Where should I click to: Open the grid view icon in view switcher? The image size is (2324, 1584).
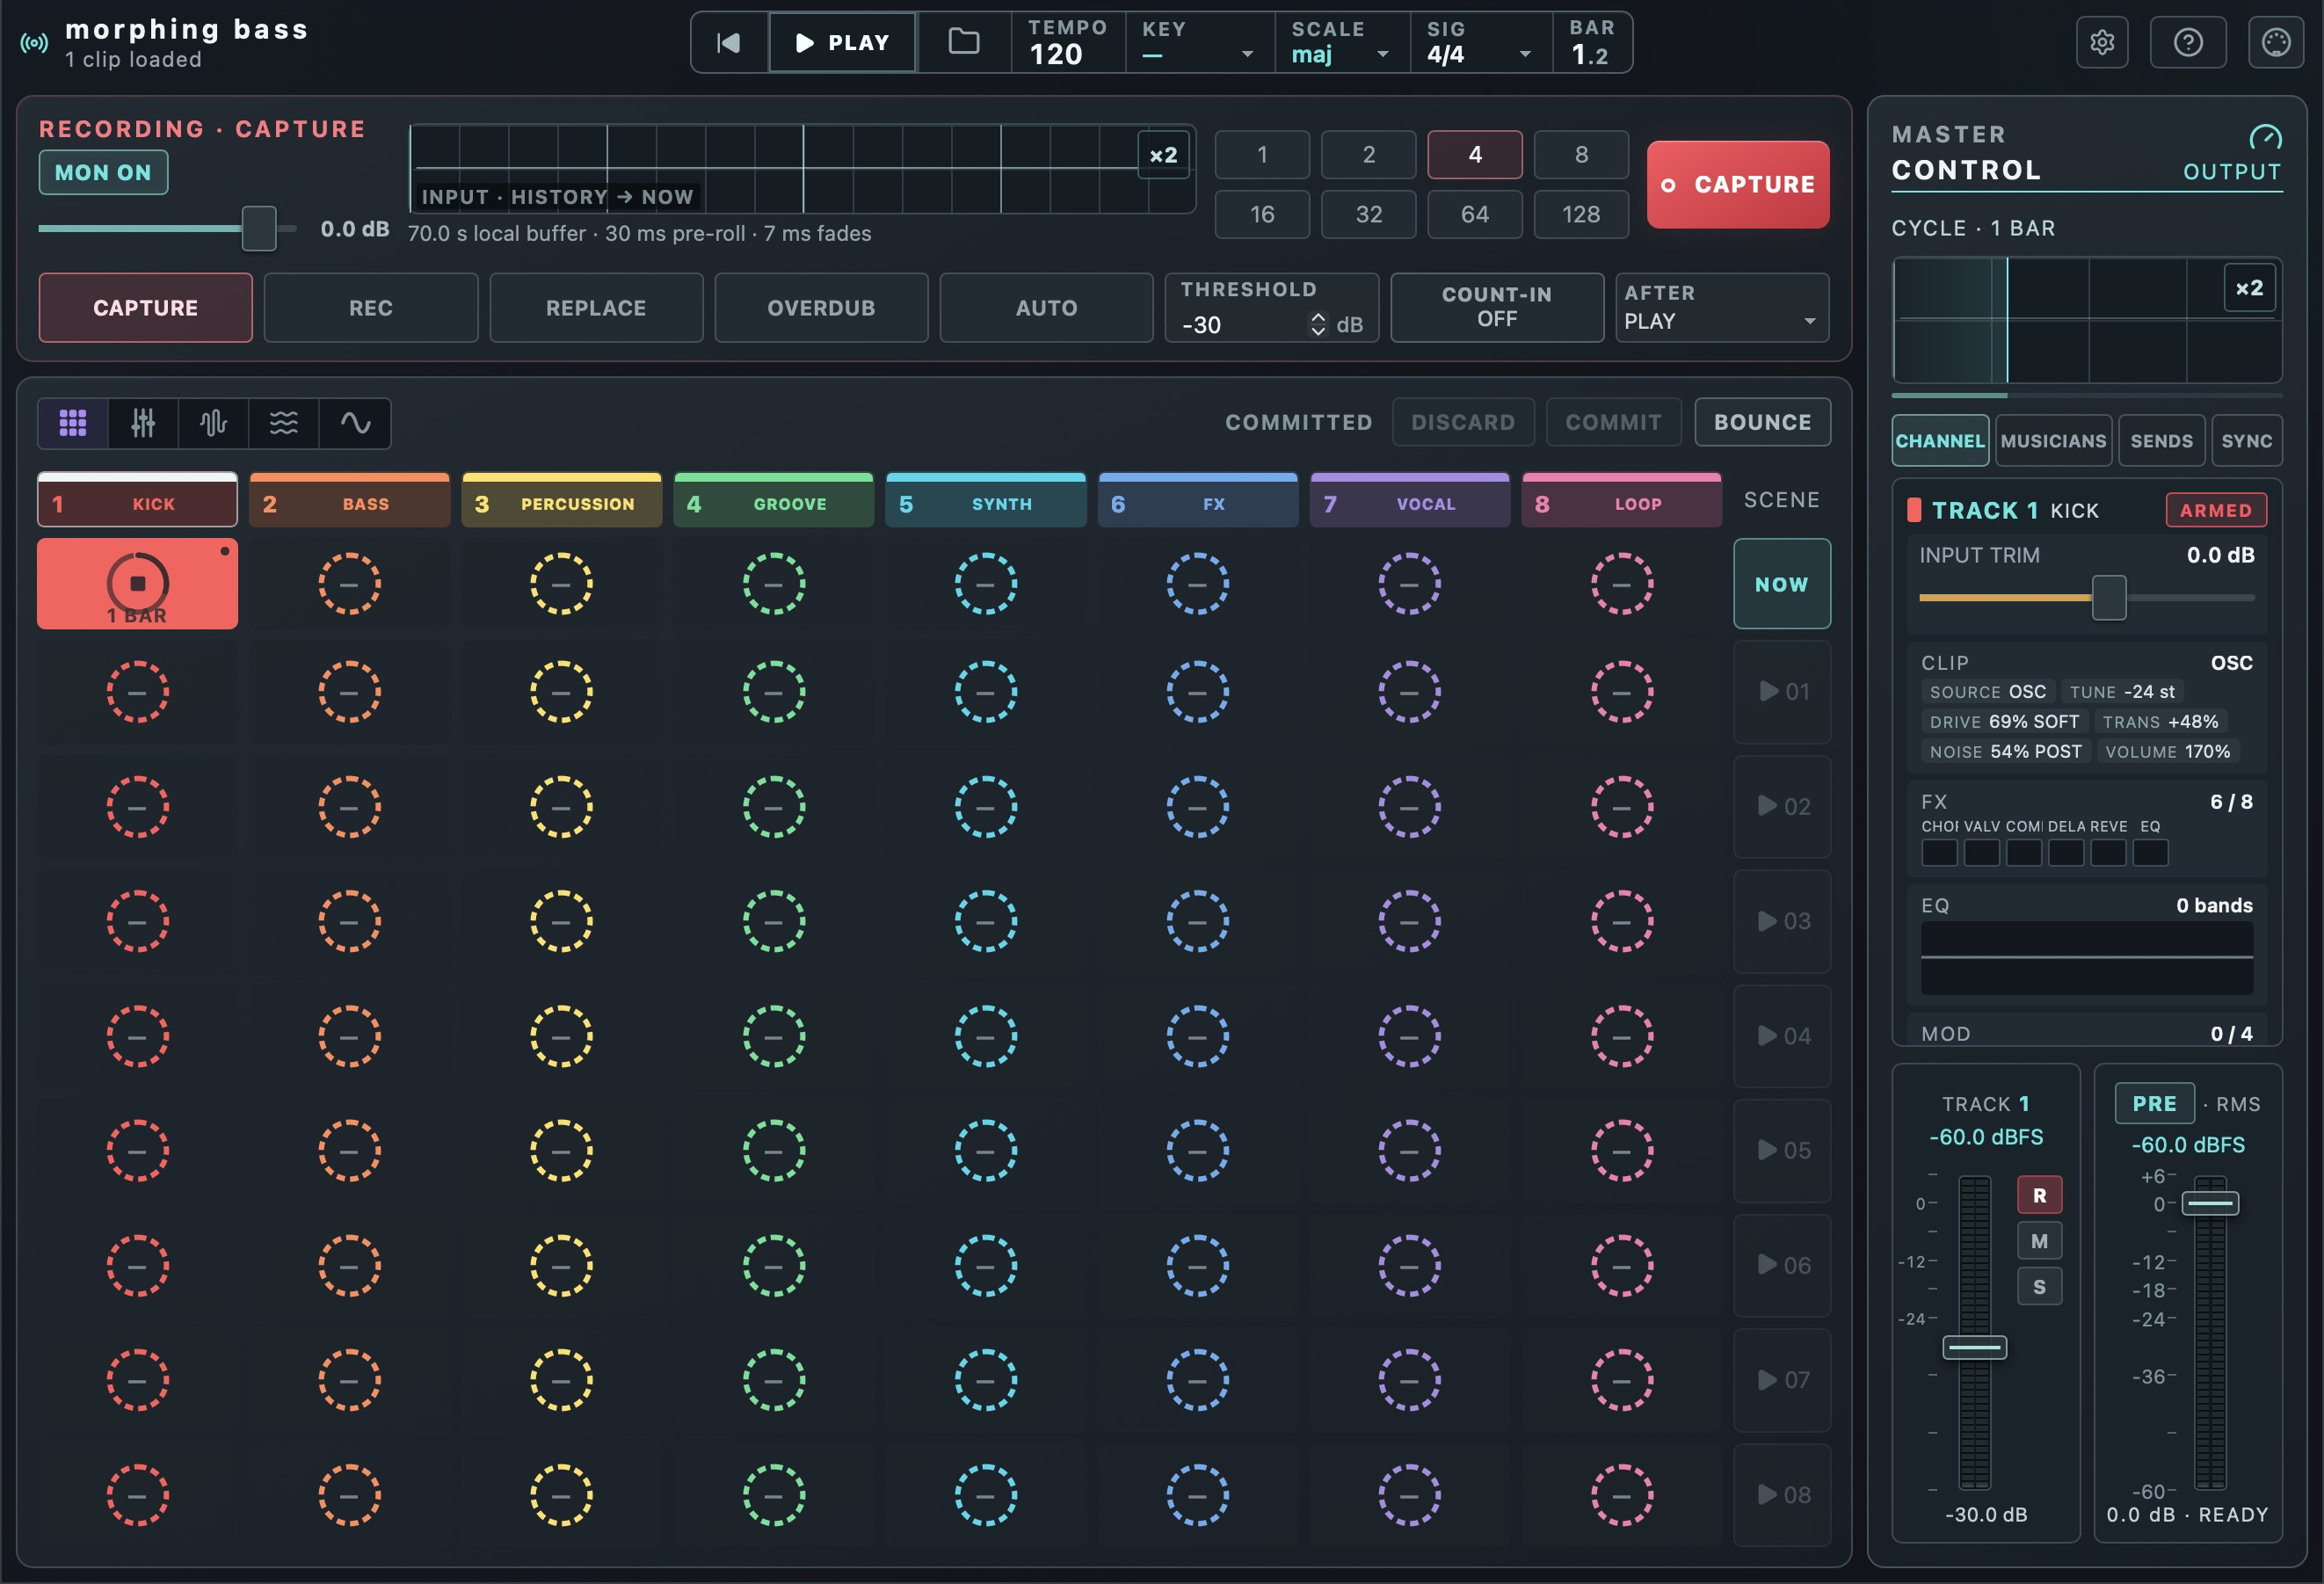tap(73, 423)
